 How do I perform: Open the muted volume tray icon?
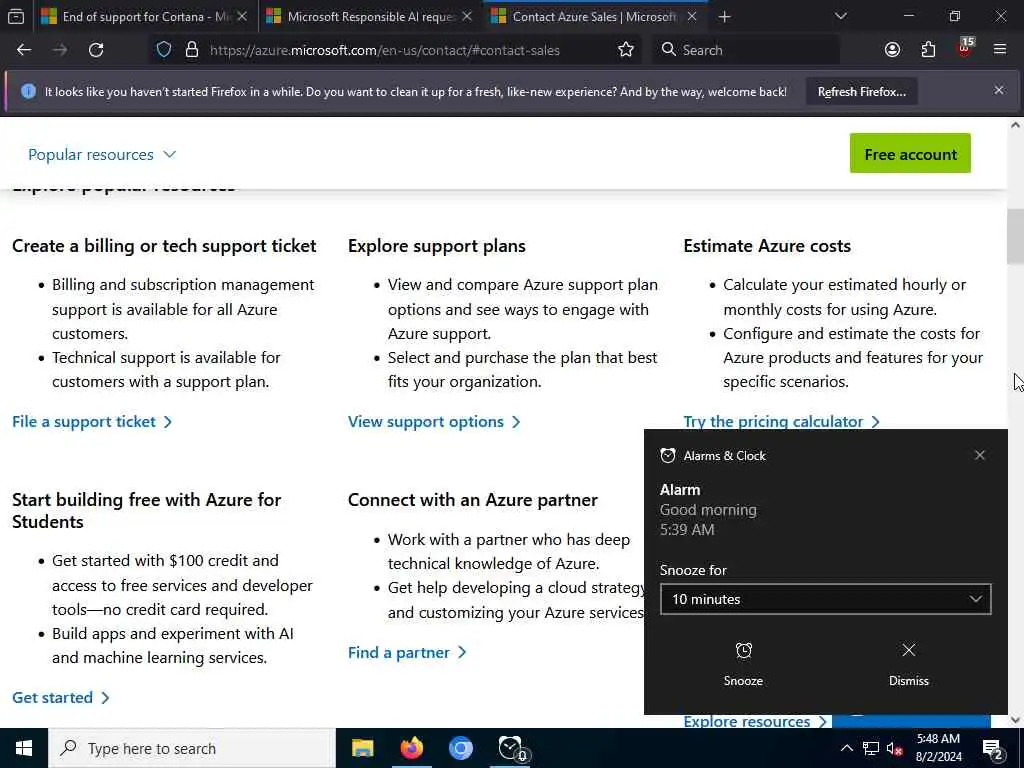tap(894, 748)
